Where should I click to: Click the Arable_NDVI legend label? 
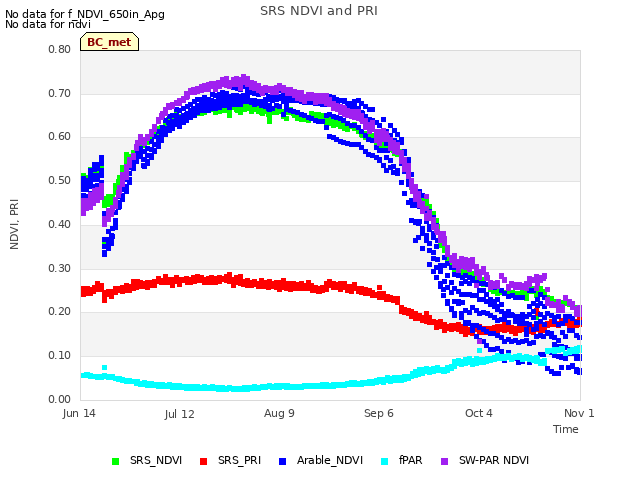coord(330,460)
